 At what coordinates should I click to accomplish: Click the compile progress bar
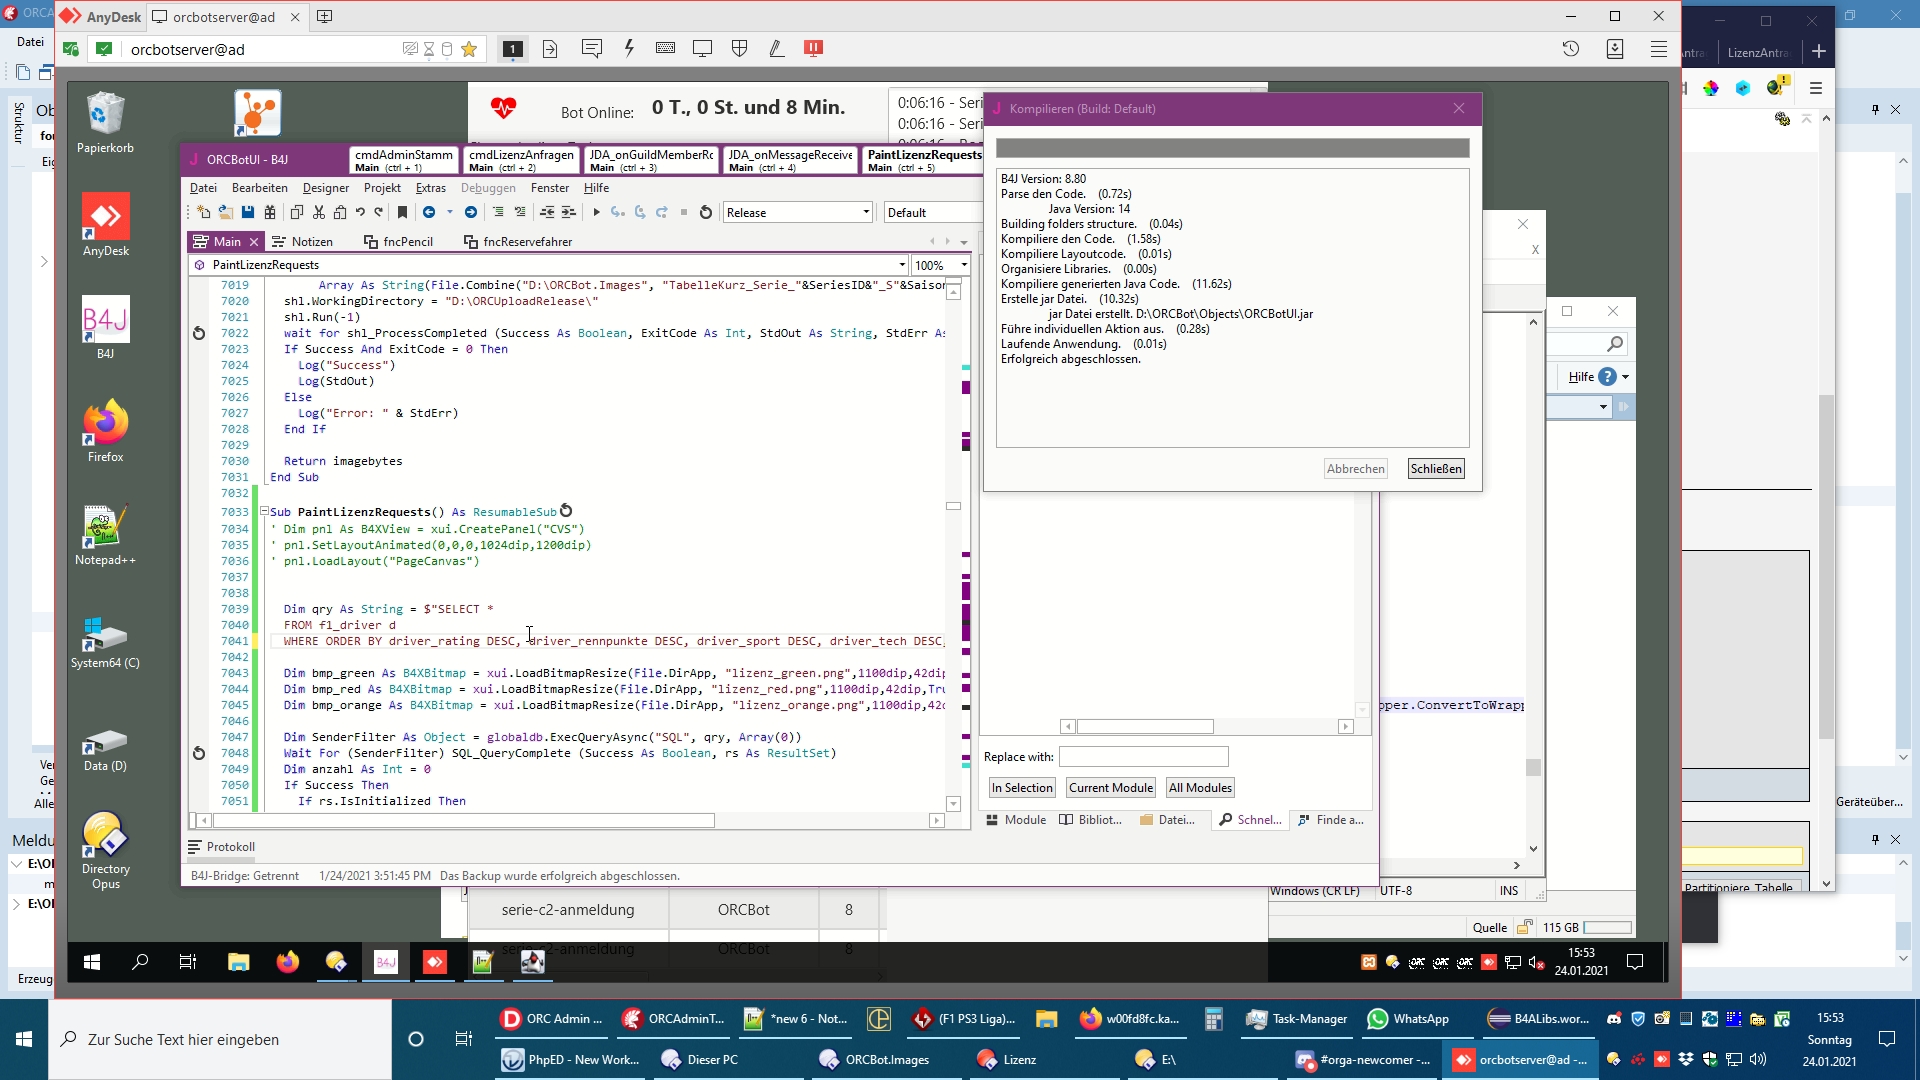pos(1232,149)
